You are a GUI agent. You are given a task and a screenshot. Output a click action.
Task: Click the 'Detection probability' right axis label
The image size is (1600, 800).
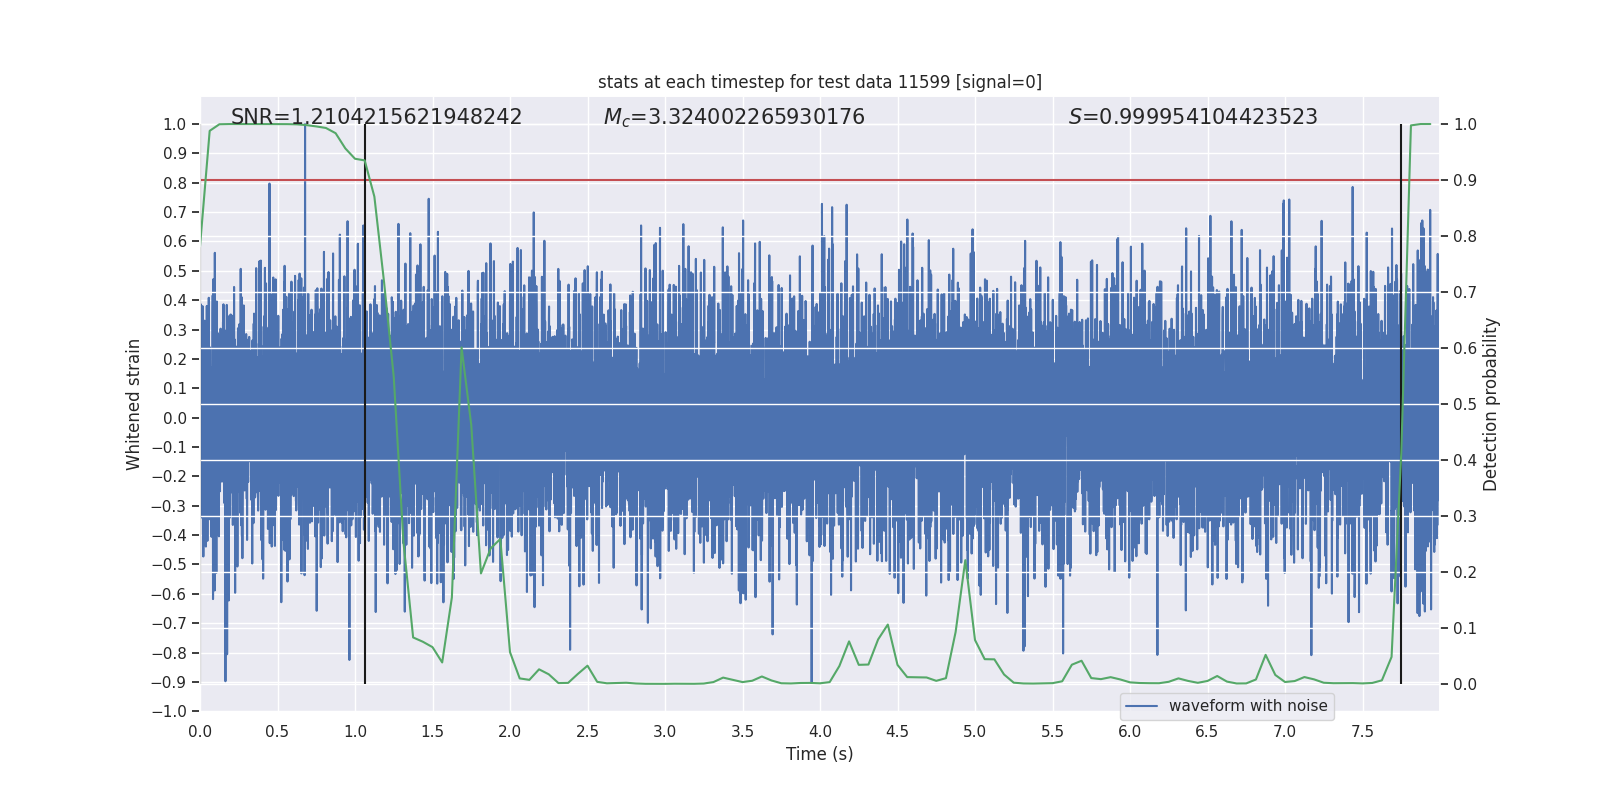[x=1490, y=404]
